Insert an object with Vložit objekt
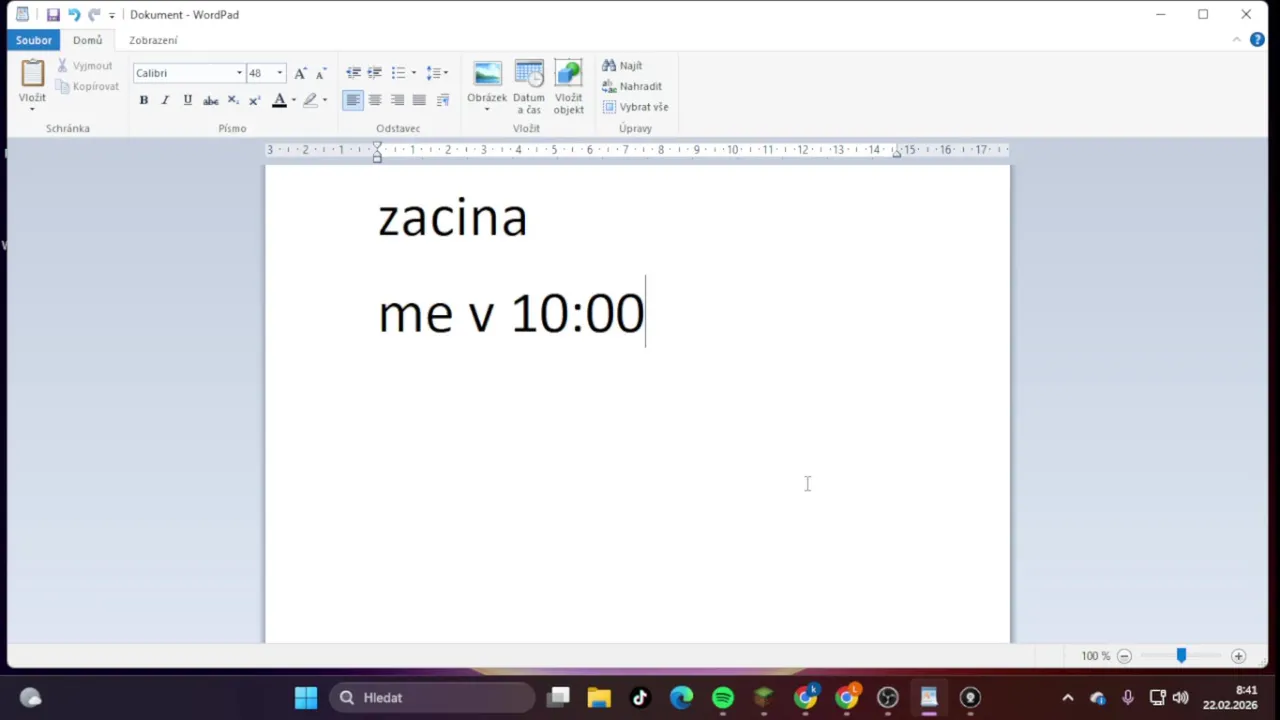Screen dimensions: 1280x720 (x=569, y=87)
